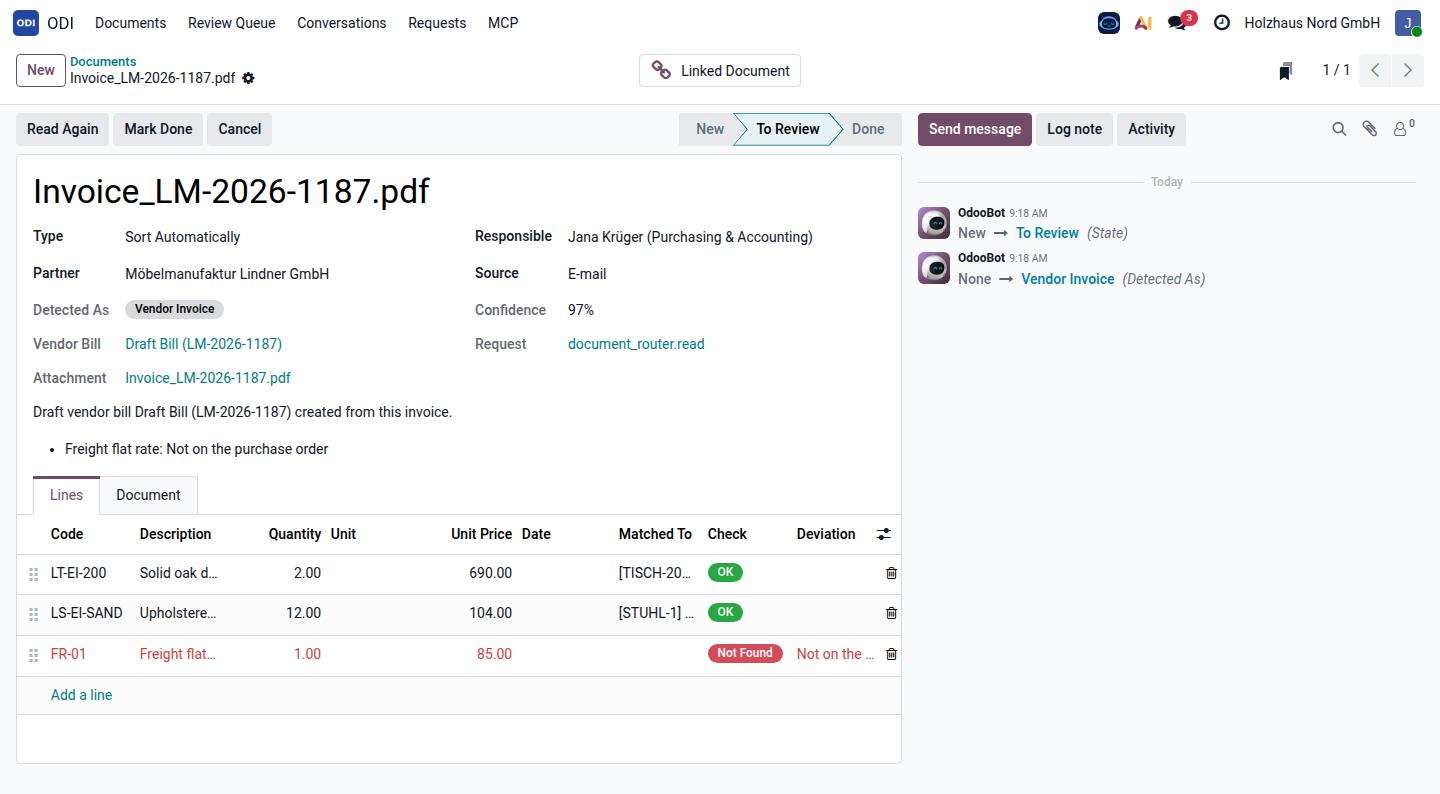Open attachment Invoice_LM-2026-1187.pdf link
This screenshot has height=794, width=1440.
[208, 378]
